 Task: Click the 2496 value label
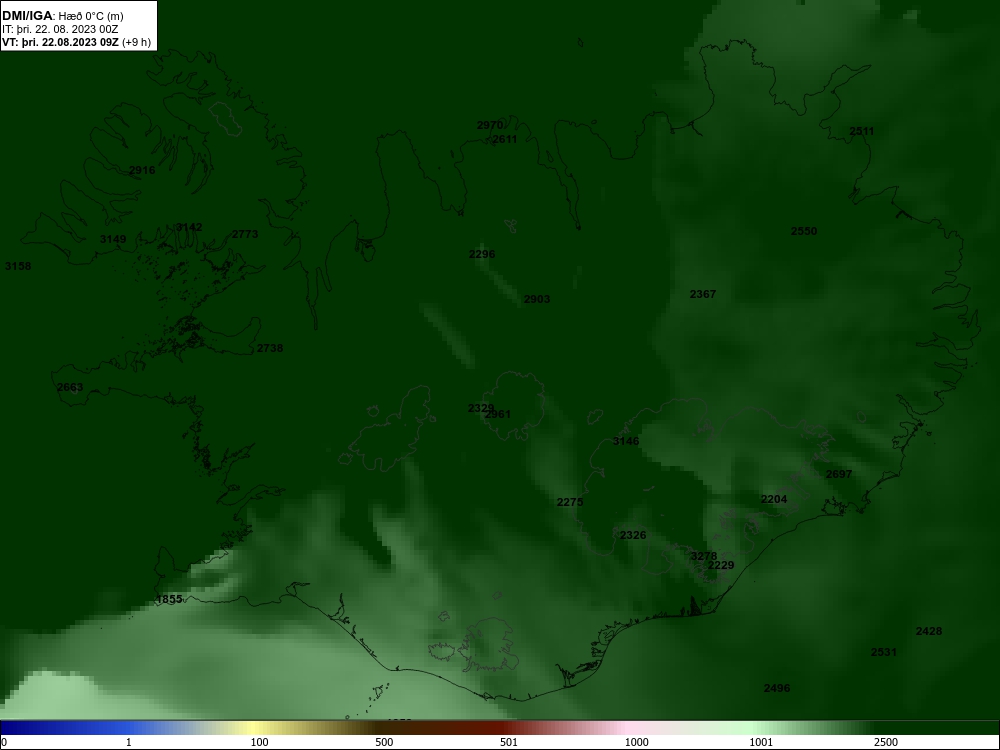point(777,688)
